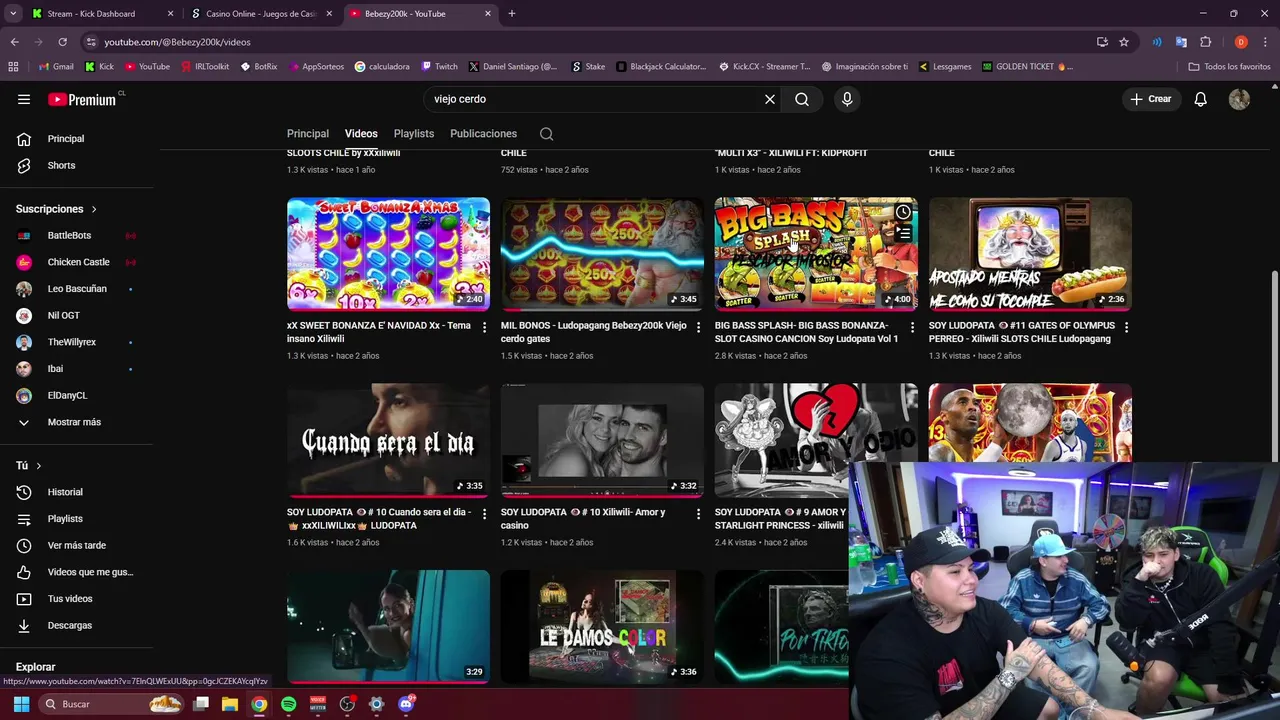Image resolution: width=1280 pixels, height=720 pixels.
Task: Open options for Cuando sera el dia video
Action: coord(484,513)
